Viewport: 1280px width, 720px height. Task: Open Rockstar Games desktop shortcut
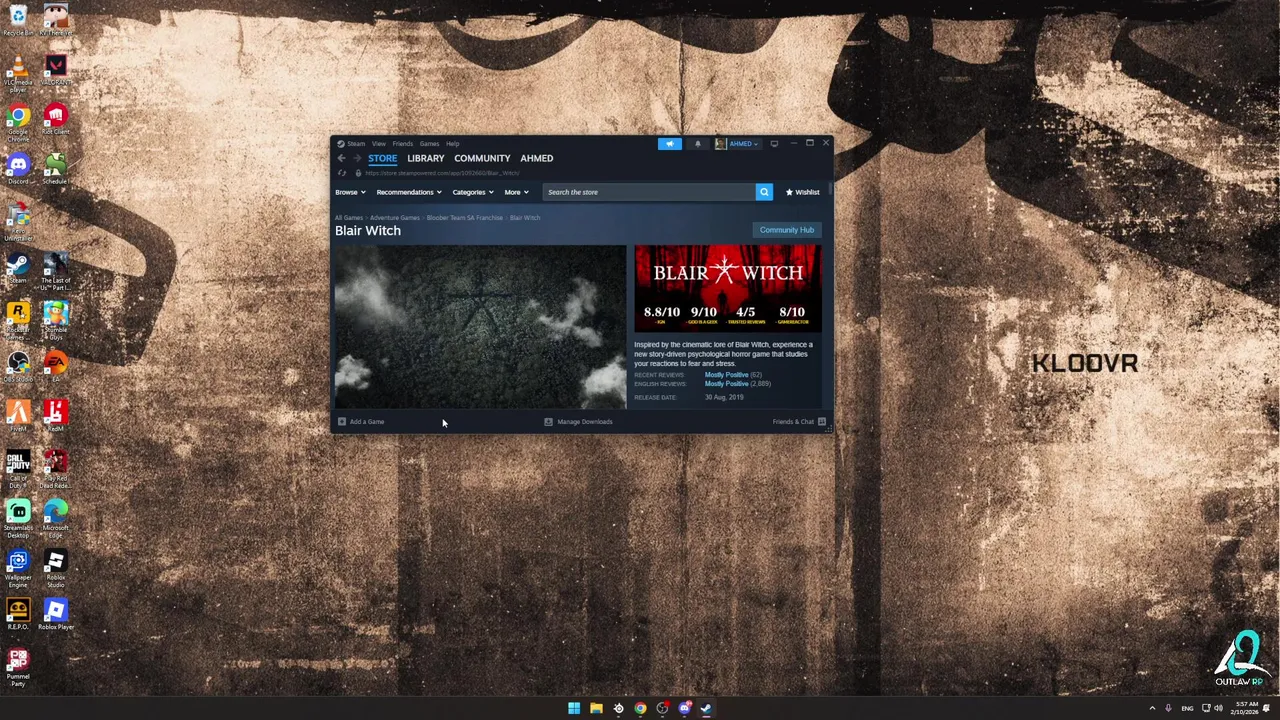coord(18,321)
